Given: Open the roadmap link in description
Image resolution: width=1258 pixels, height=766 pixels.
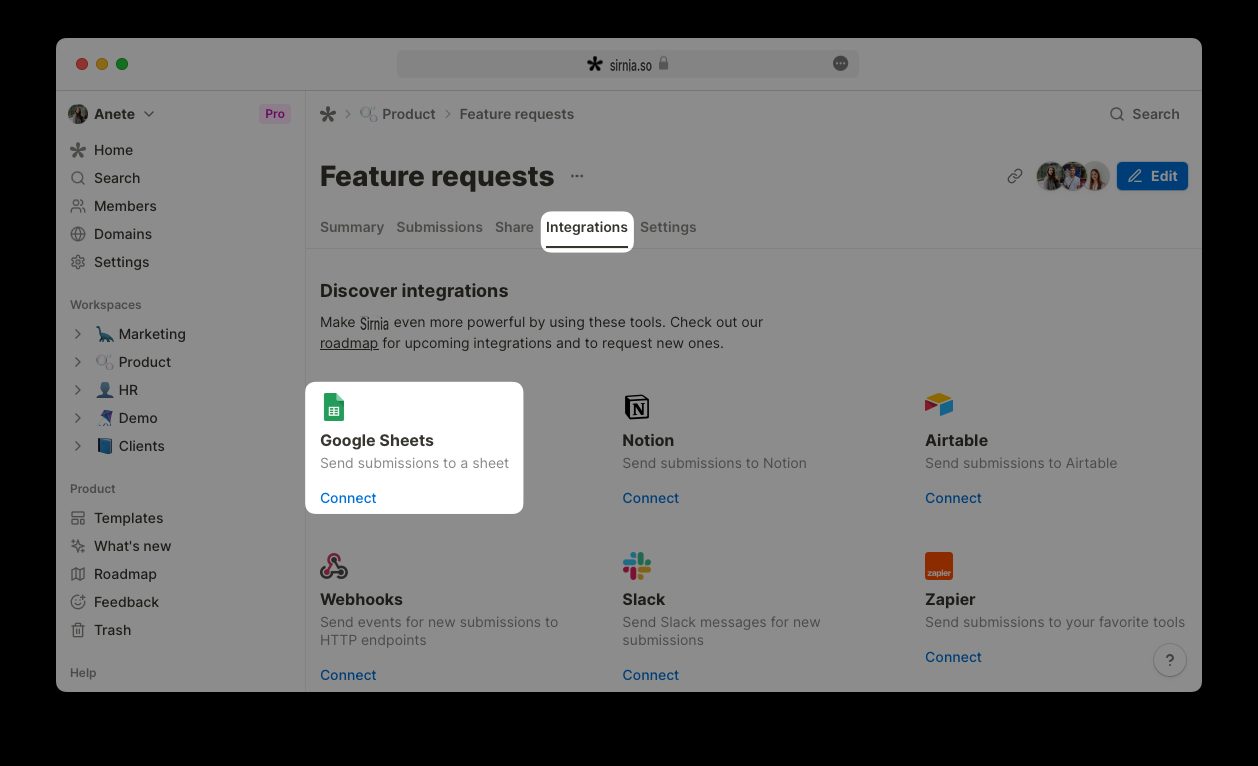Looking at the screenshot, I should [349, 343].
